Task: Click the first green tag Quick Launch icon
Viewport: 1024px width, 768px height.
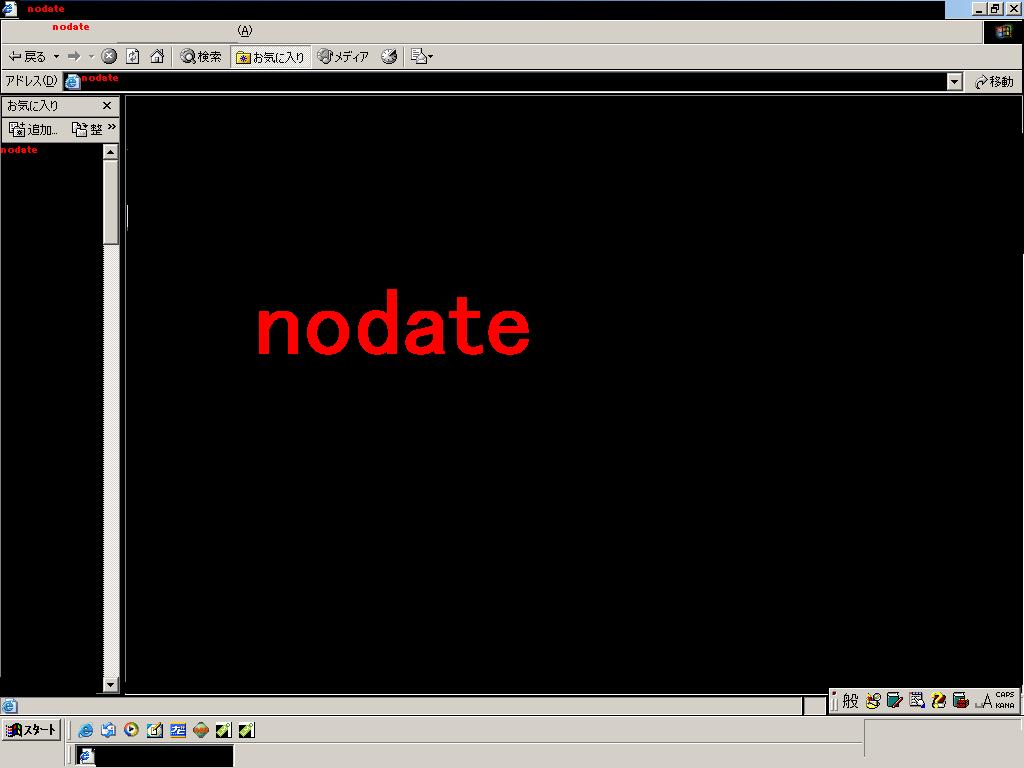Action: [223, 730]
